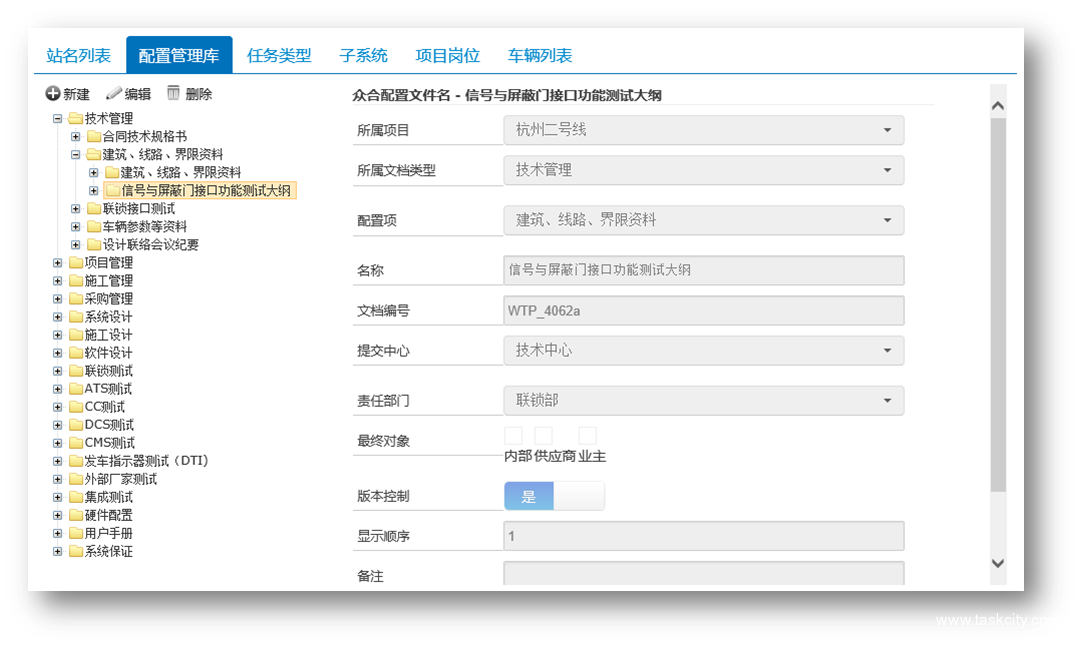Open the 责任部门 dropdown showing 联锁部
Viewport: 1080px width, 647px height.
703,400
